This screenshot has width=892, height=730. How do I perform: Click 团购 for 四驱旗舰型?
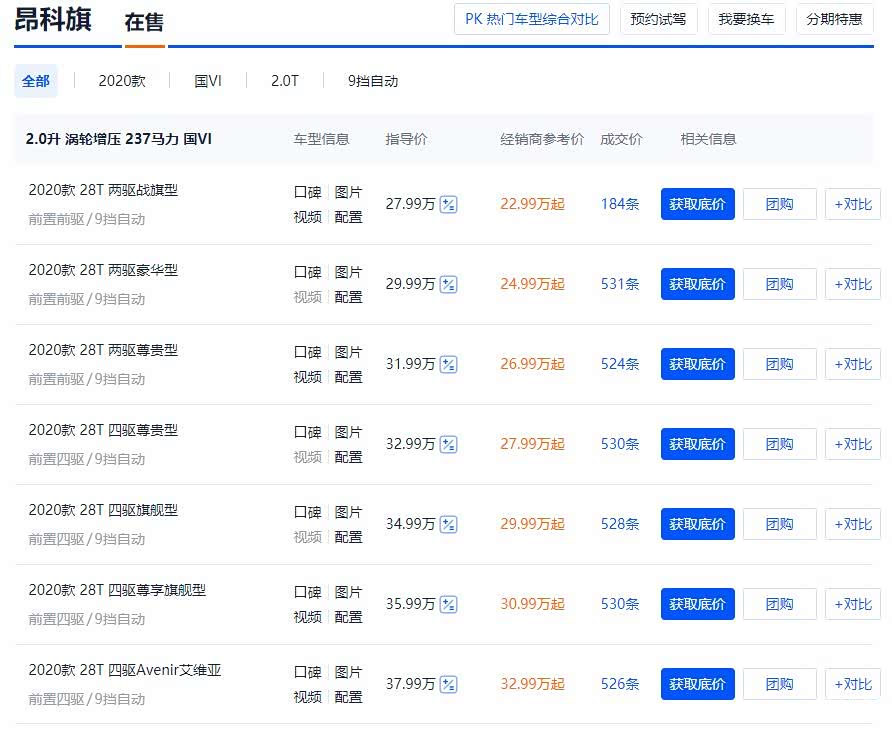[x=780, y=524]
